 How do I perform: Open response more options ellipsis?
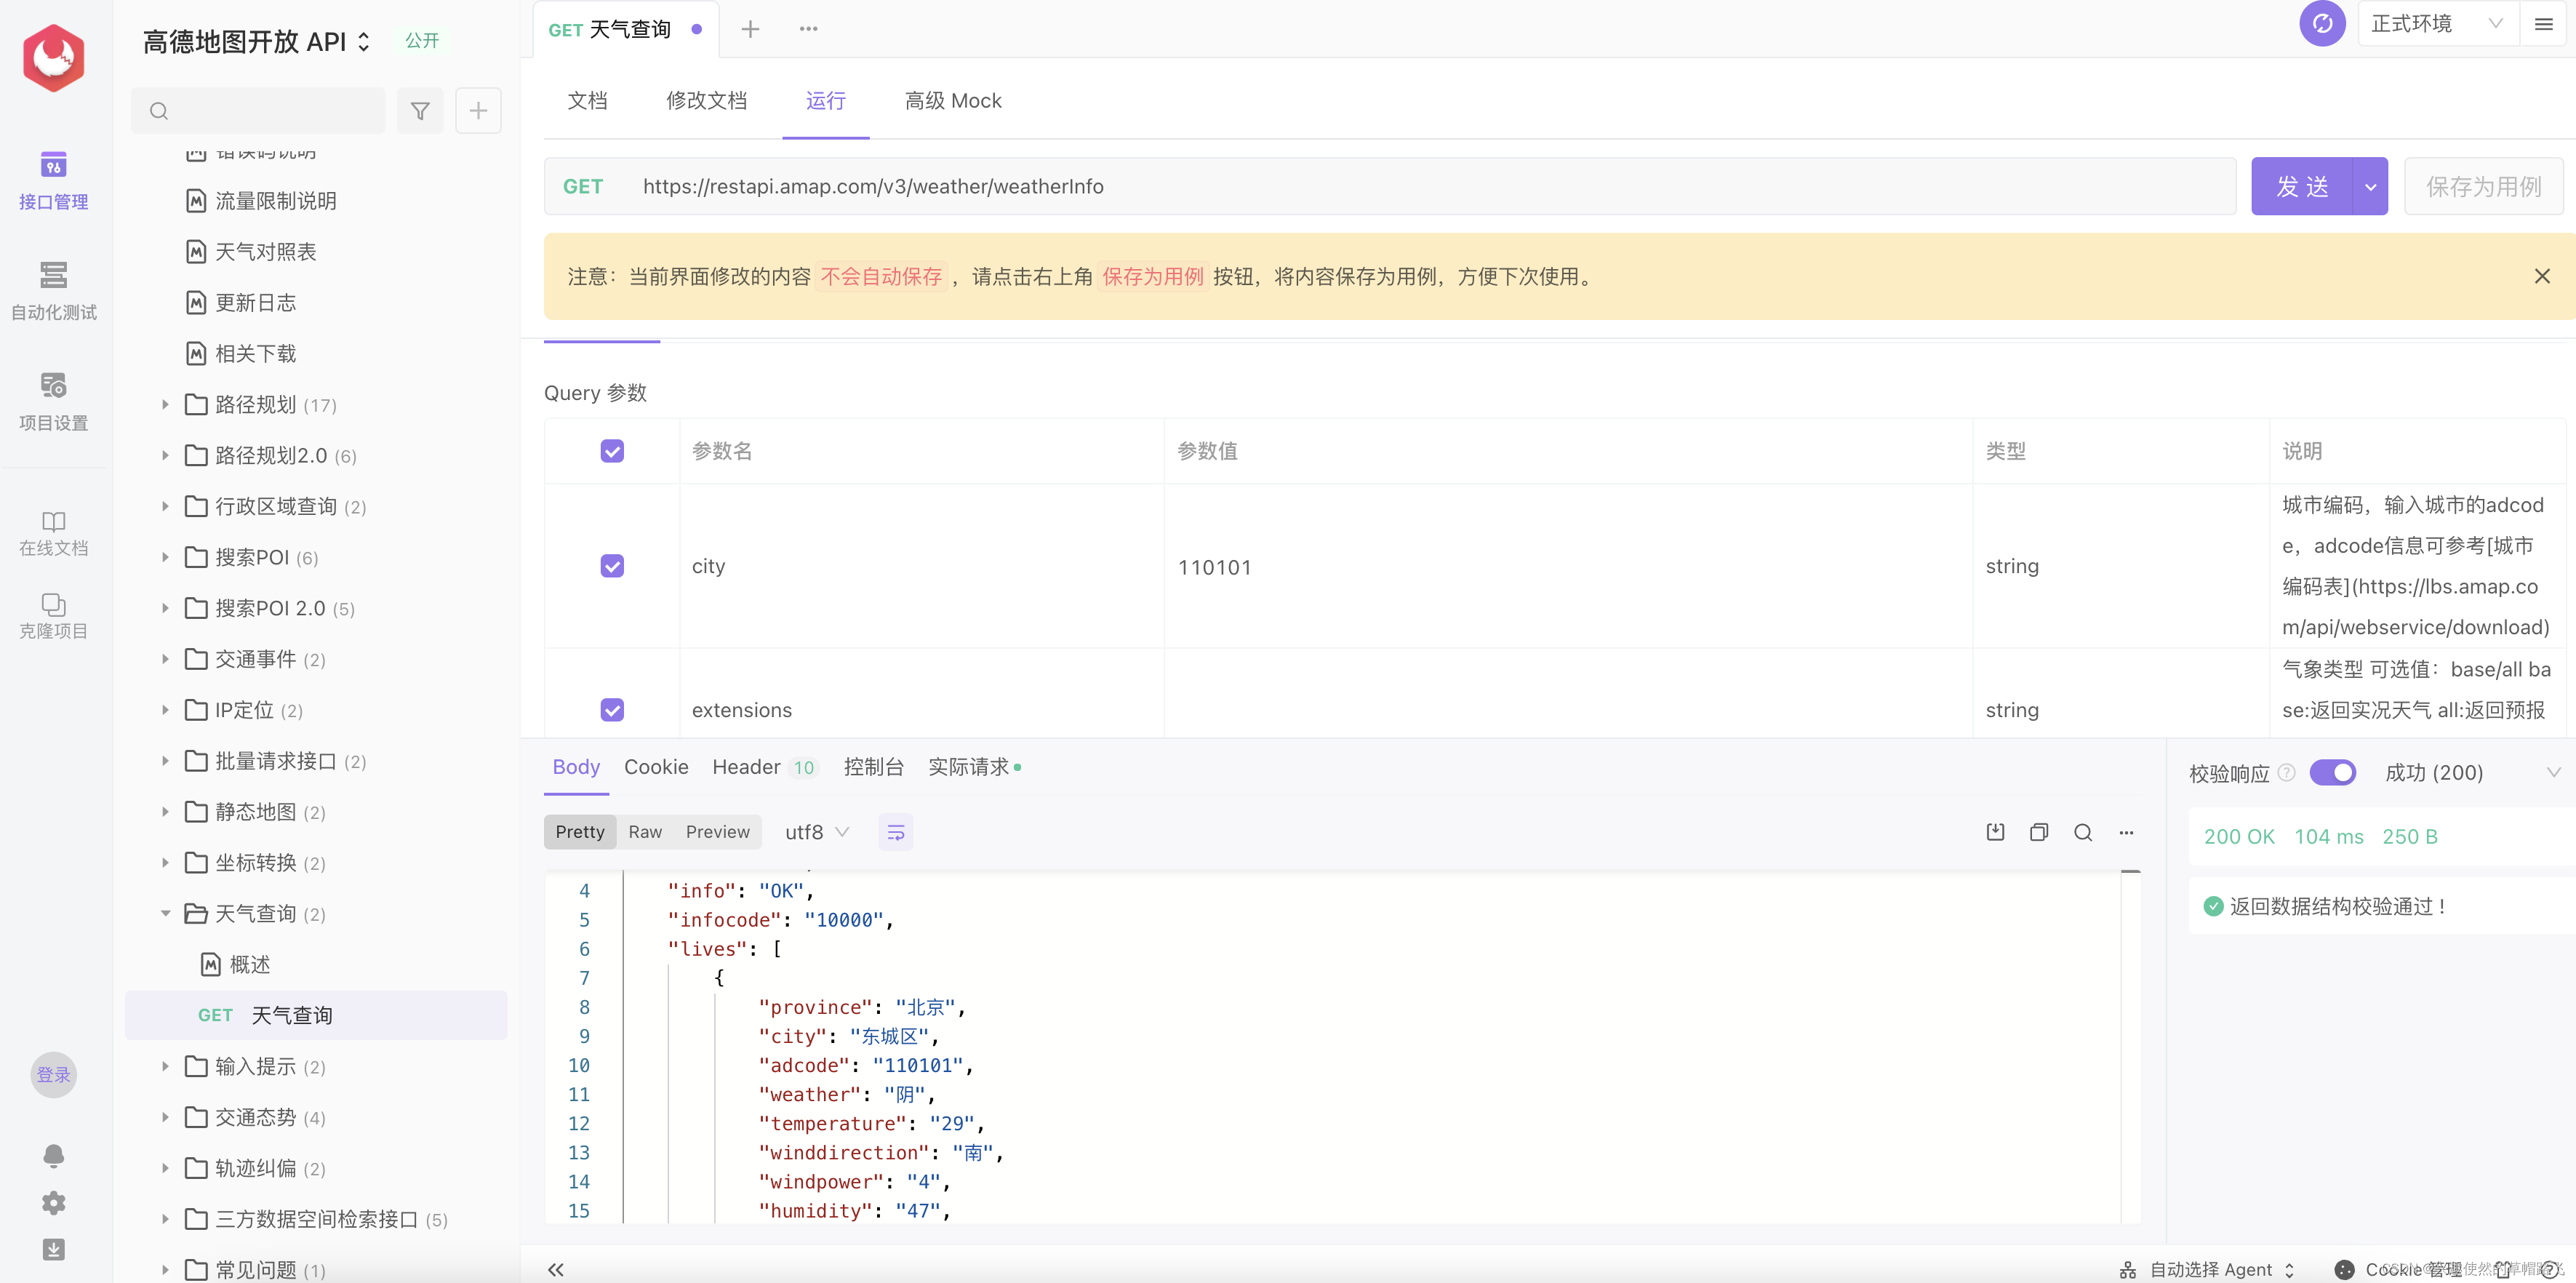coord(2126,832)
